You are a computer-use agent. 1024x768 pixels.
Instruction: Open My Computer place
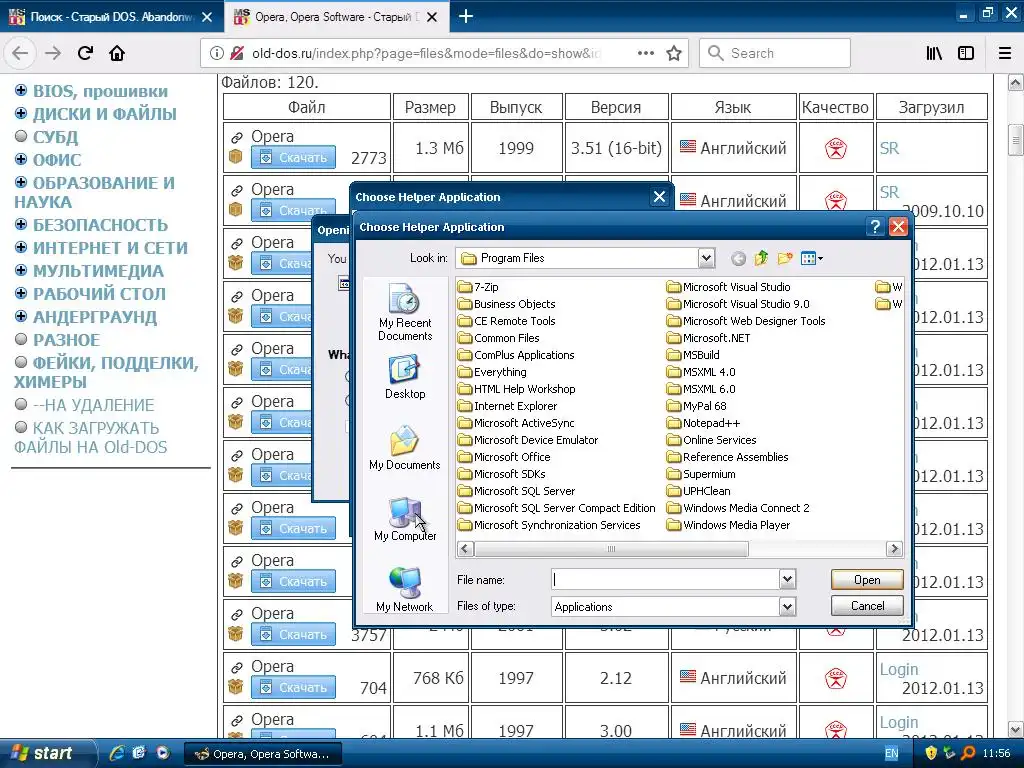point(405,519)
